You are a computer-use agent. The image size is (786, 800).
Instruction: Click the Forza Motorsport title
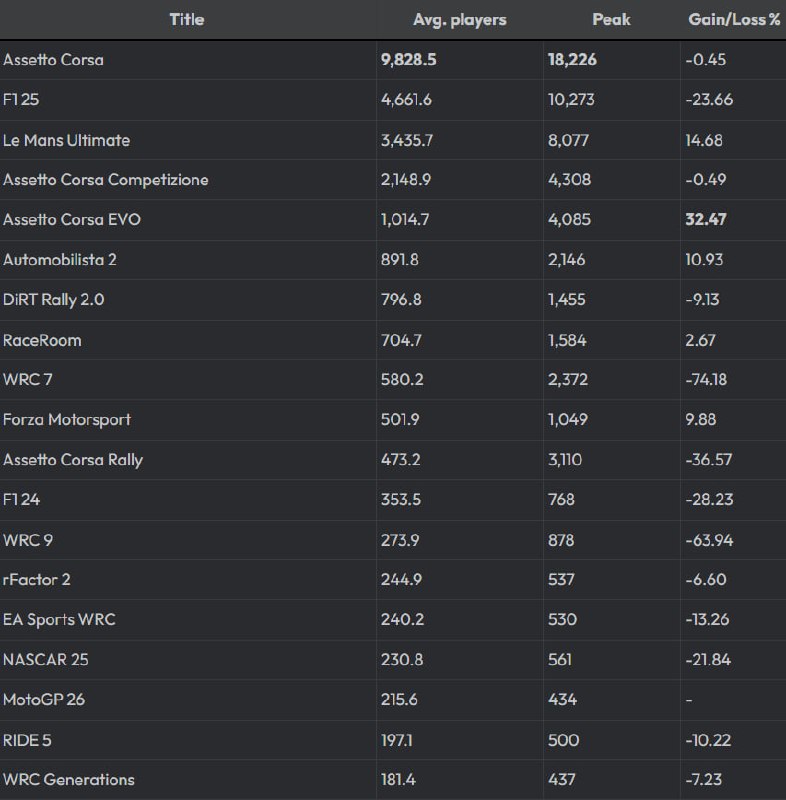(67, 419)
